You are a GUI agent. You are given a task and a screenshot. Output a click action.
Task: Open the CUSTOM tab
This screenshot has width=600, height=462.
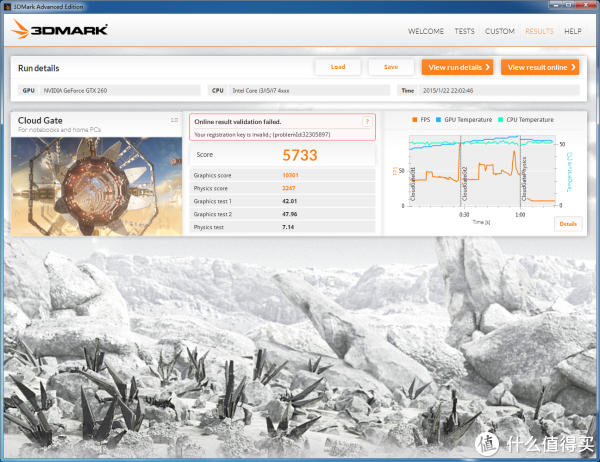499,31
